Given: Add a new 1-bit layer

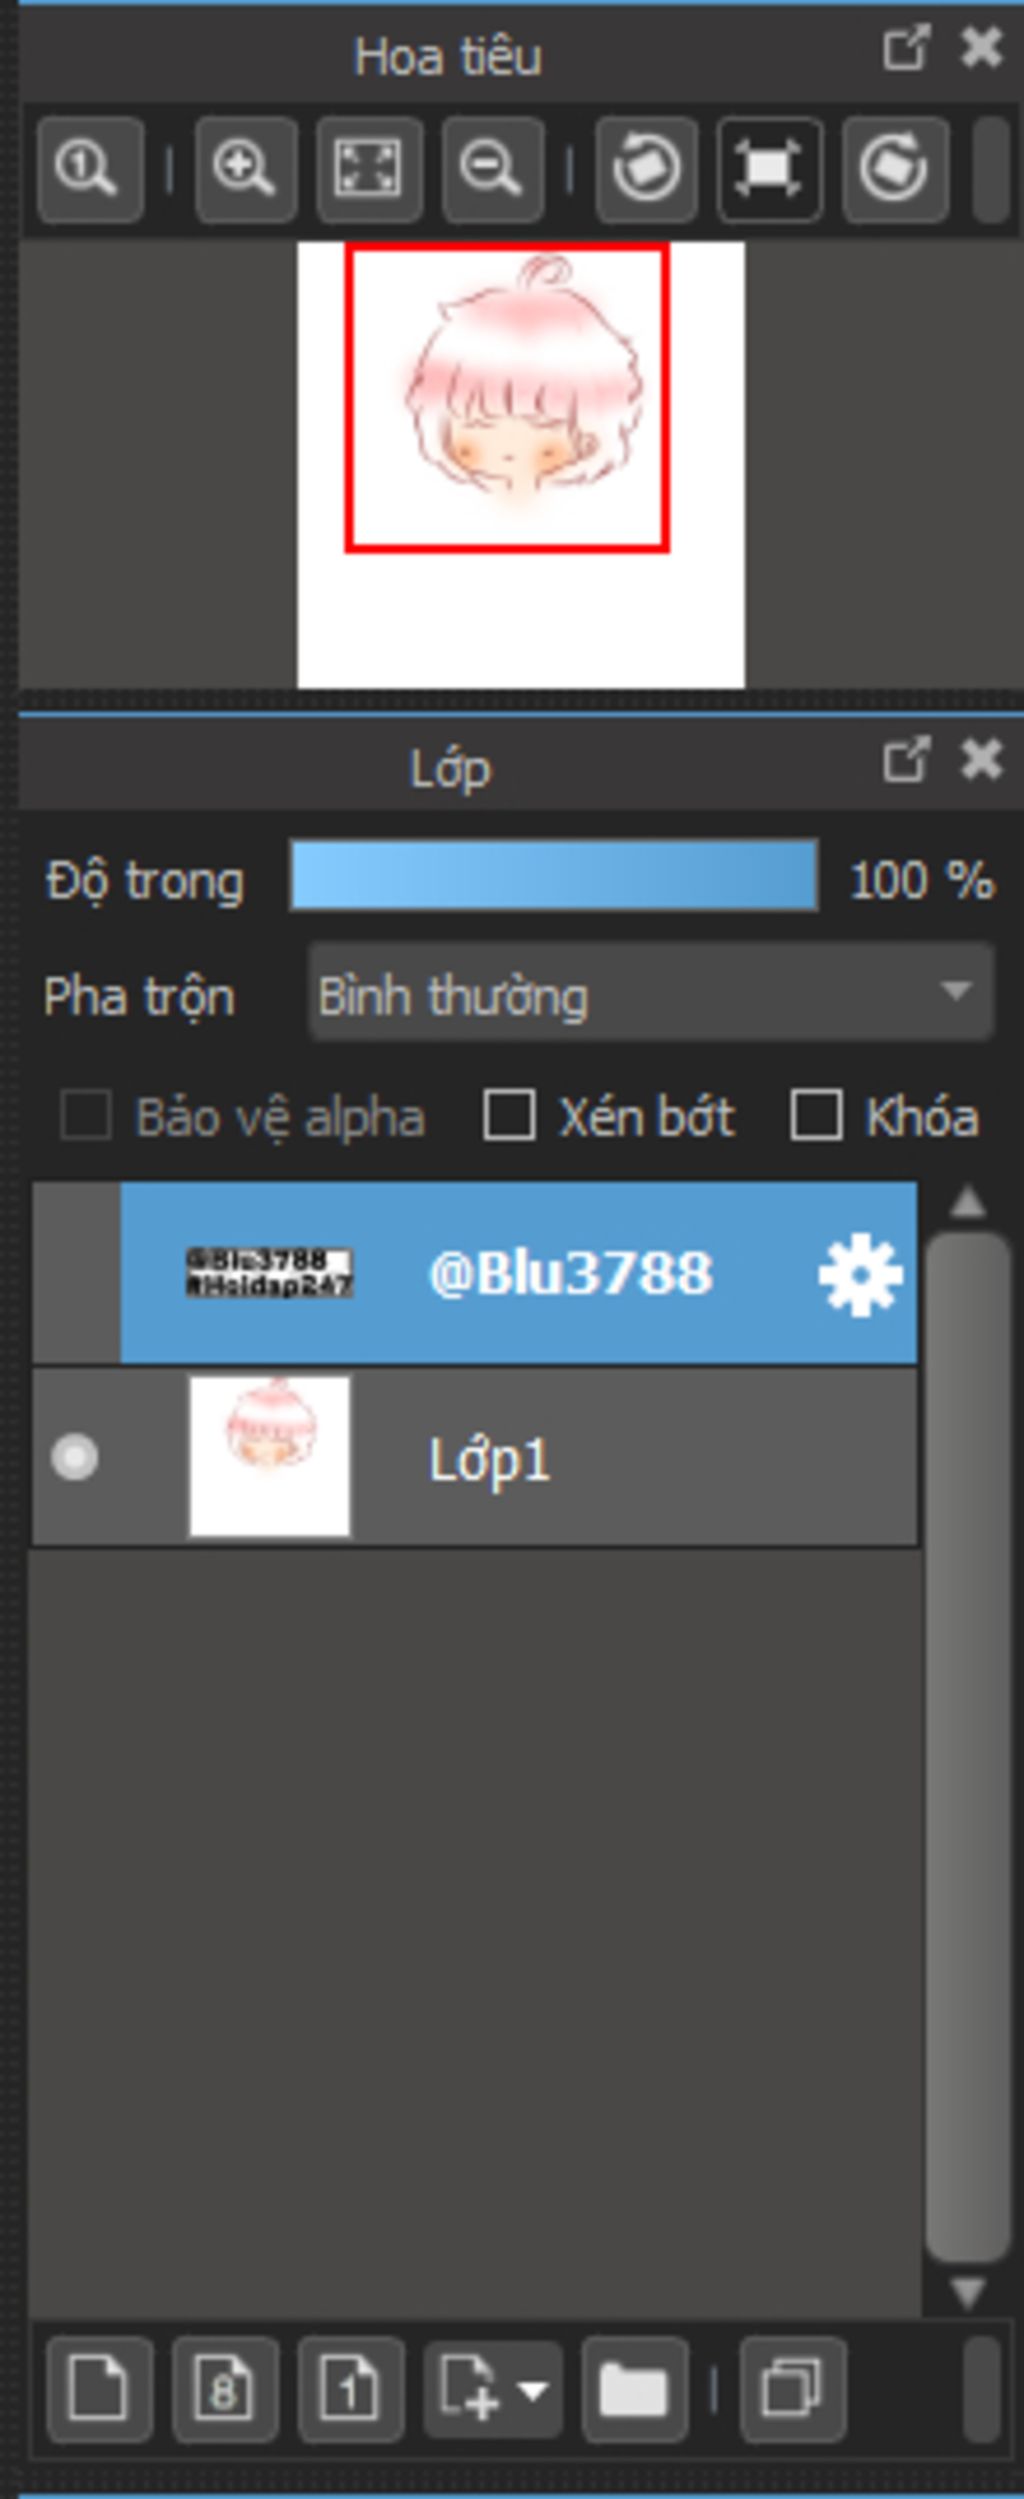Looking at the screenshot, I should [x=351, y=2391].
